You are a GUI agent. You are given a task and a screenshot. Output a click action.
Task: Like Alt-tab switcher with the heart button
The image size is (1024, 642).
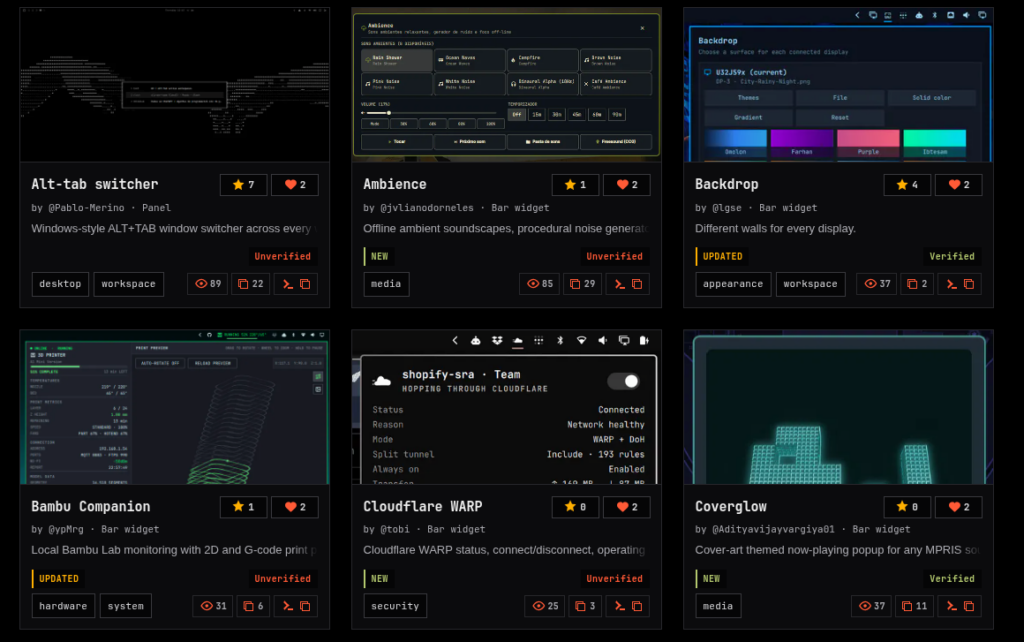(x=295, y=185)
